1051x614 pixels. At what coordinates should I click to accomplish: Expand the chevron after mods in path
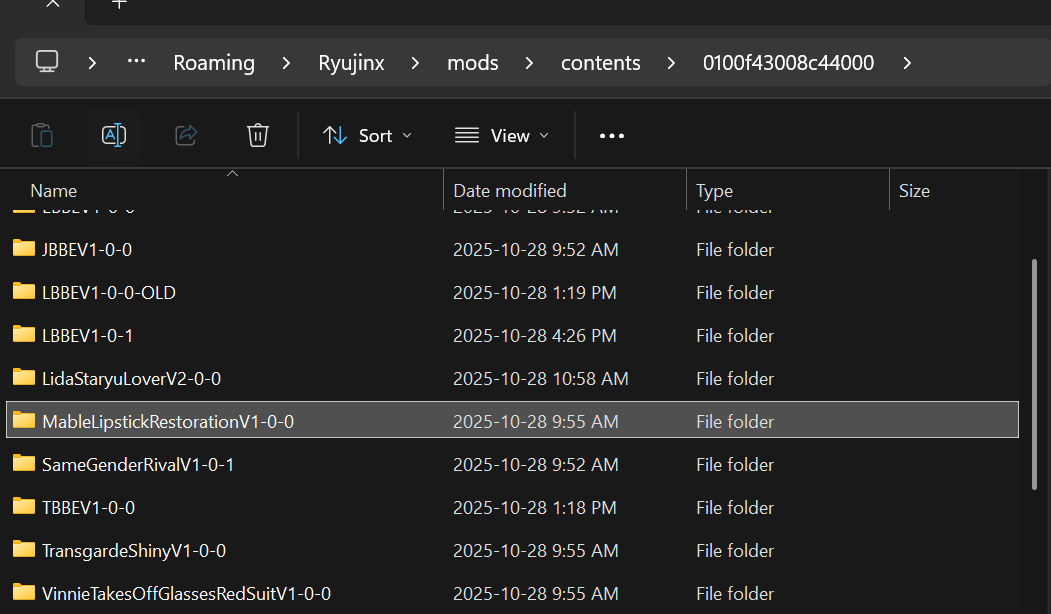point(530,63)
